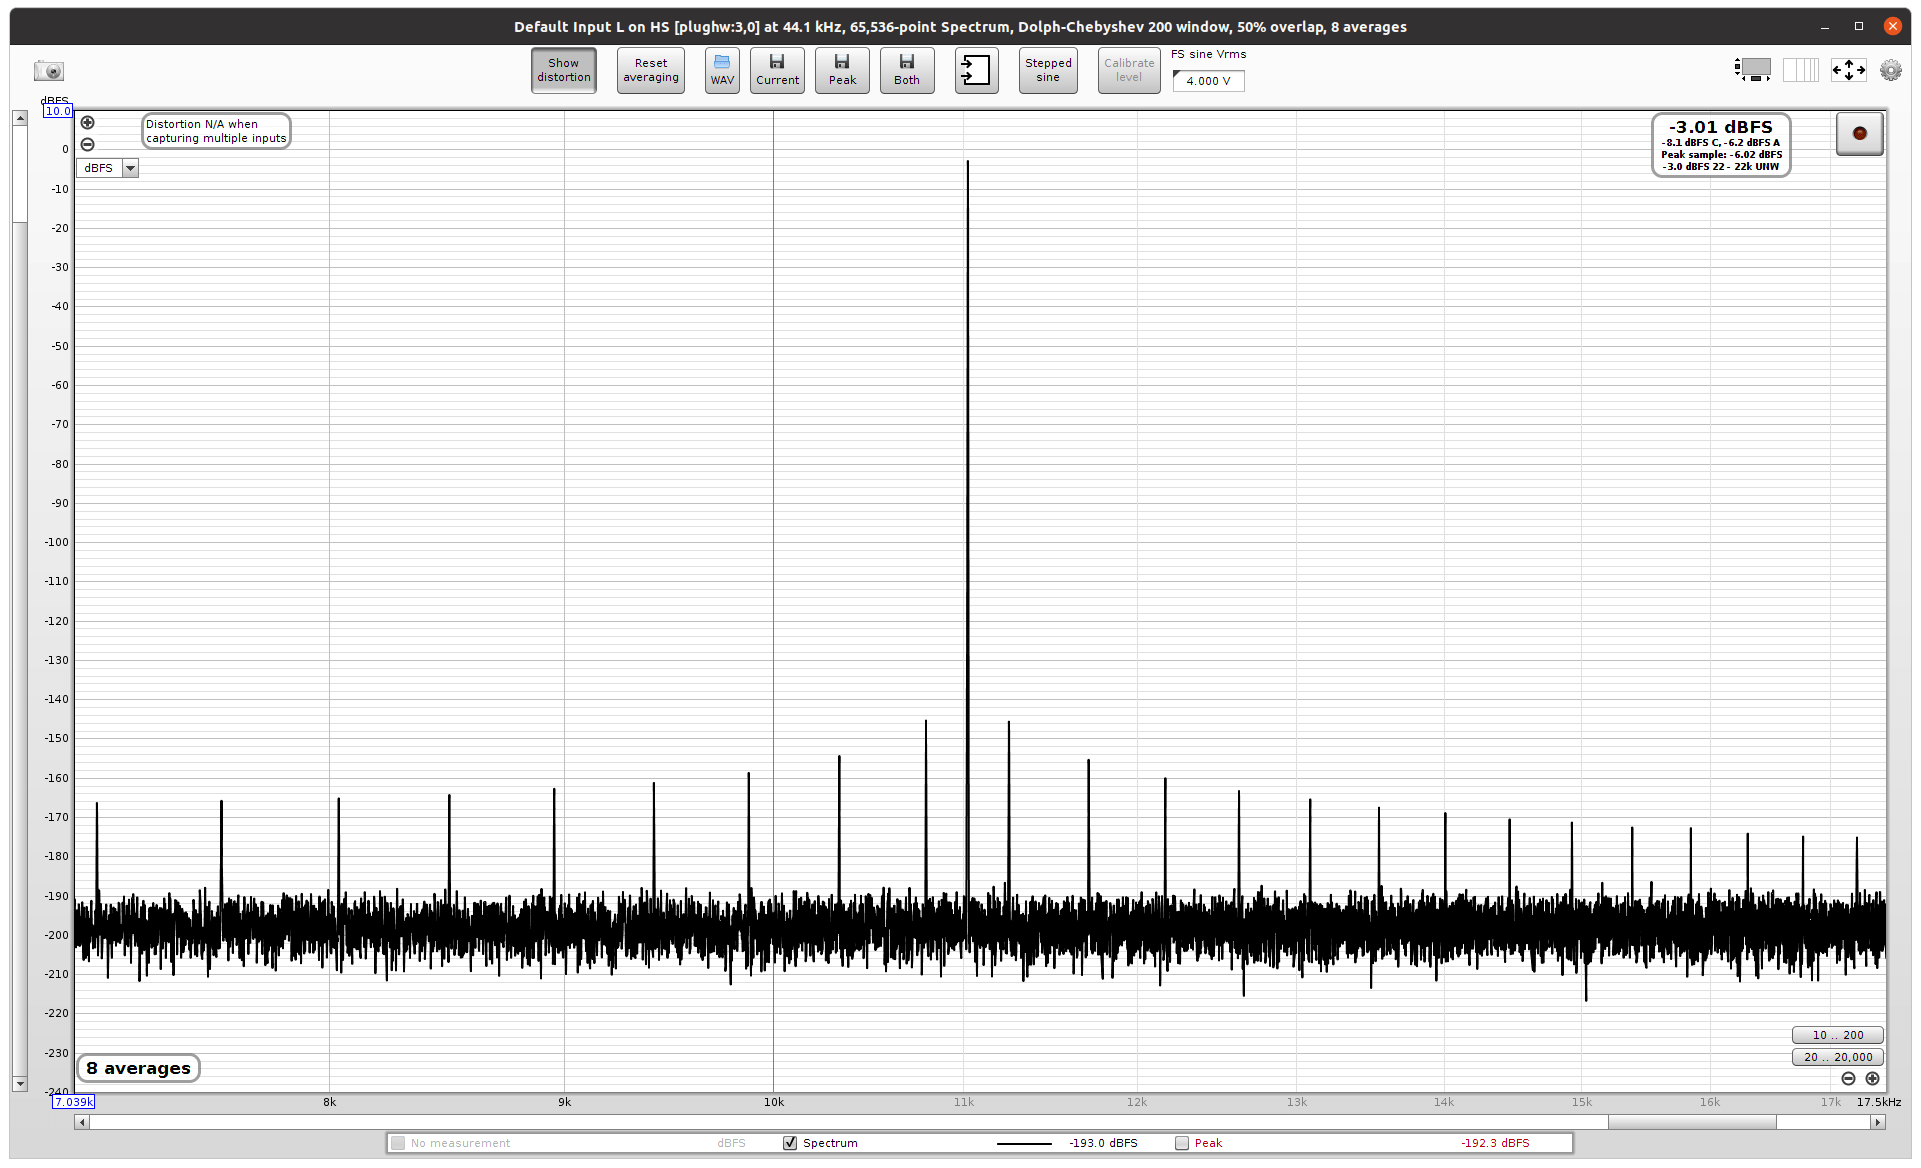Toggle the Spectrum trace checkbox
The image size is (1921, 1168).
click(x=790, y=1143)
